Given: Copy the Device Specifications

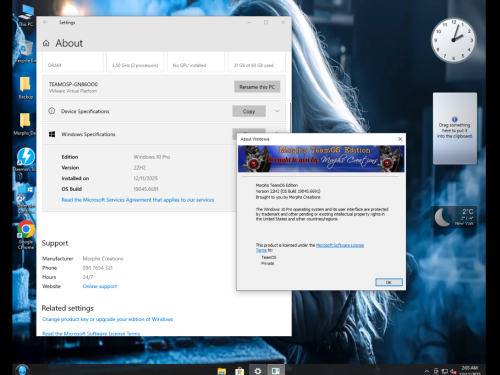Looking at the screenshot, I should 249,111.
